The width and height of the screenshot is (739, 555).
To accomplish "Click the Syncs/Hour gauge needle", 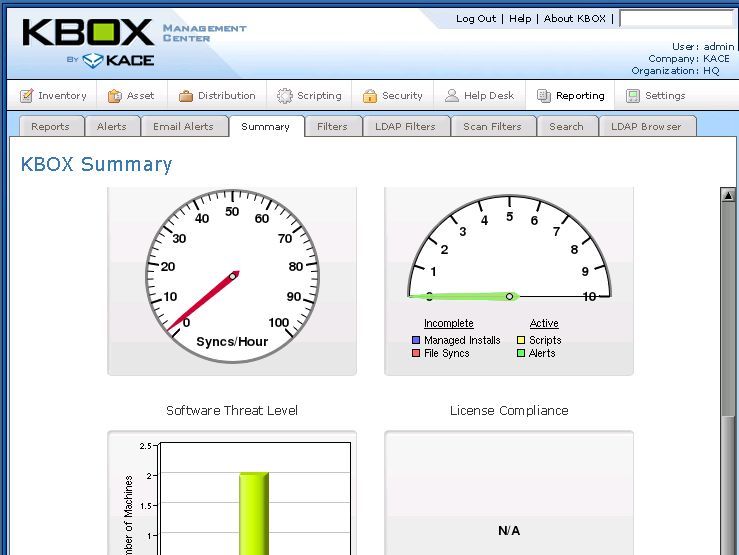I will pyautogui.click(x=203, y=301).
